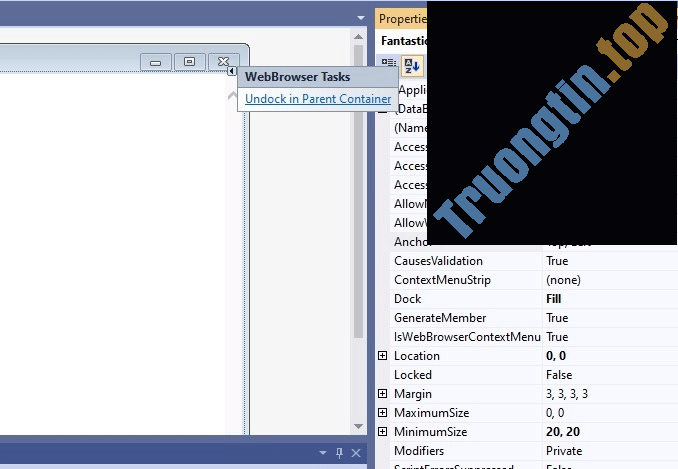
Task: Click the form's close button in the designer
Action: pyautogui.click(x=225, y=62)
